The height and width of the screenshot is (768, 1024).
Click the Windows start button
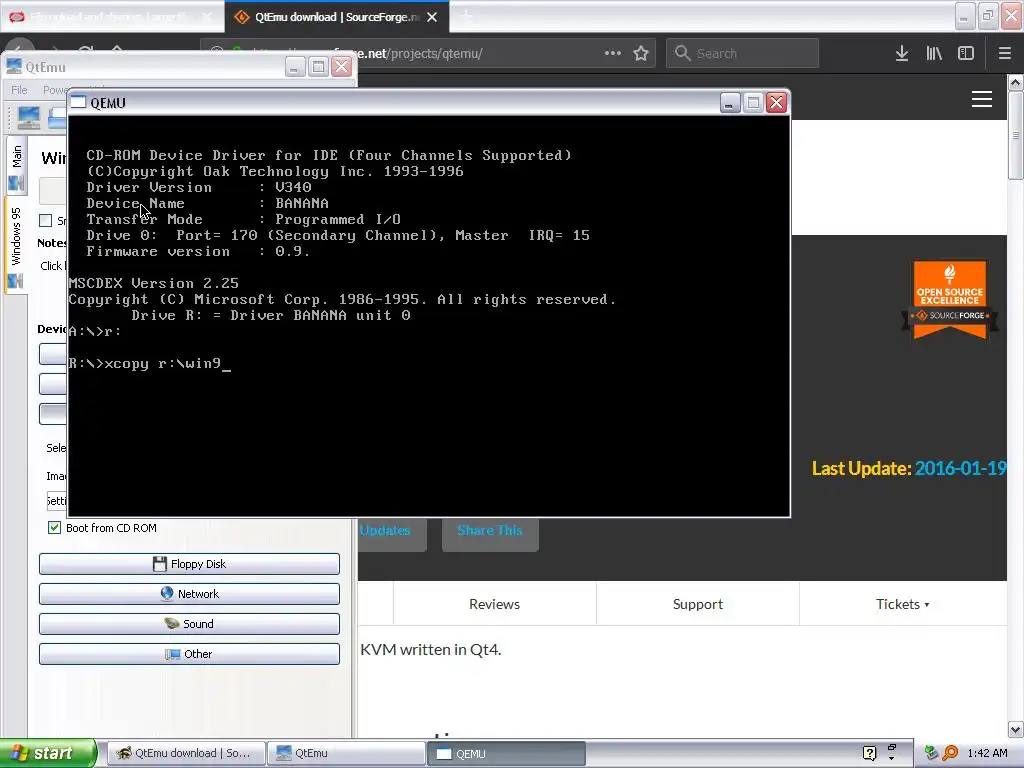click(48, 753)
